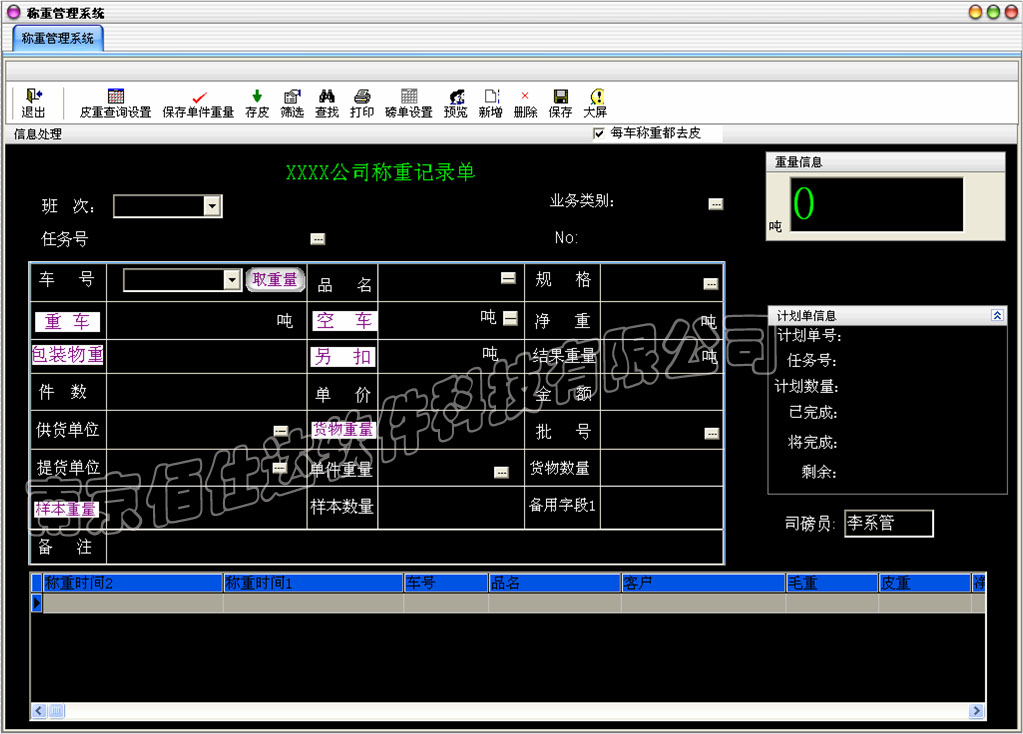Screen dimensions: 1023x734
Task: Click the 包装物重 button
Action: (x=67, y=354)
